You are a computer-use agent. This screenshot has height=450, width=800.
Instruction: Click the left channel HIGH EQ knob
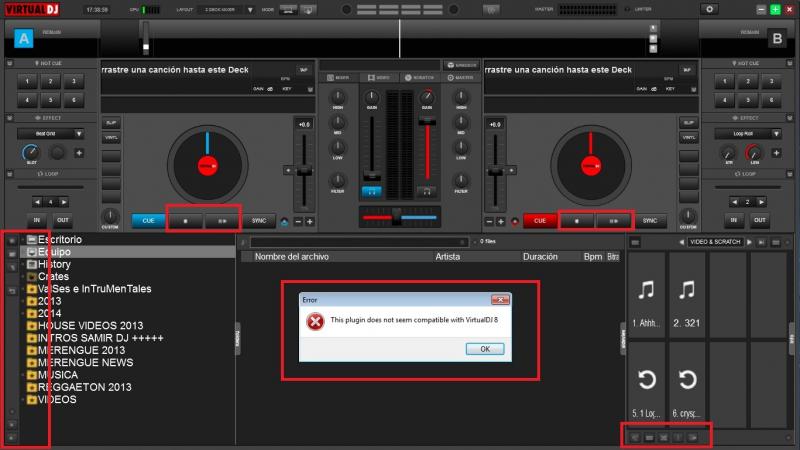[338, 96]
